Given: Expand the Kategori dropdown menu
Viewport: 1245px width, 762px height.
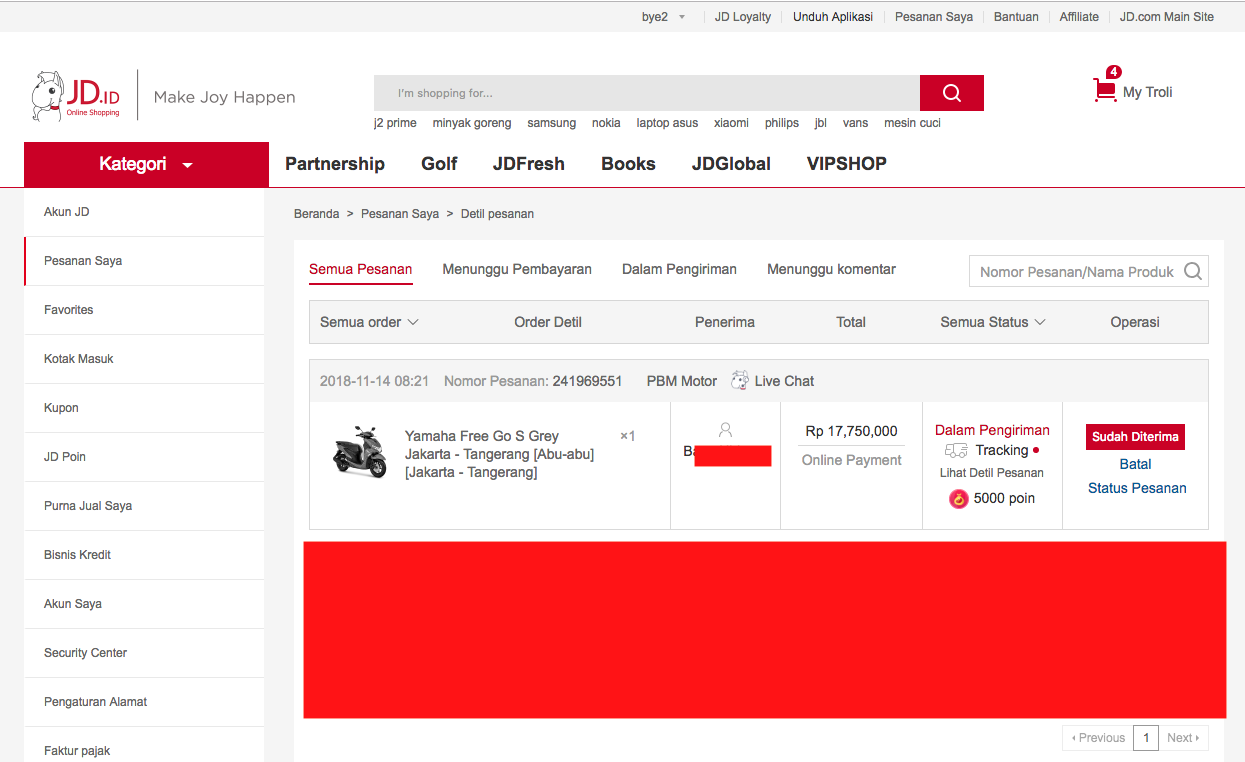Looking at the screenshot, I should [x=146, y=164].
